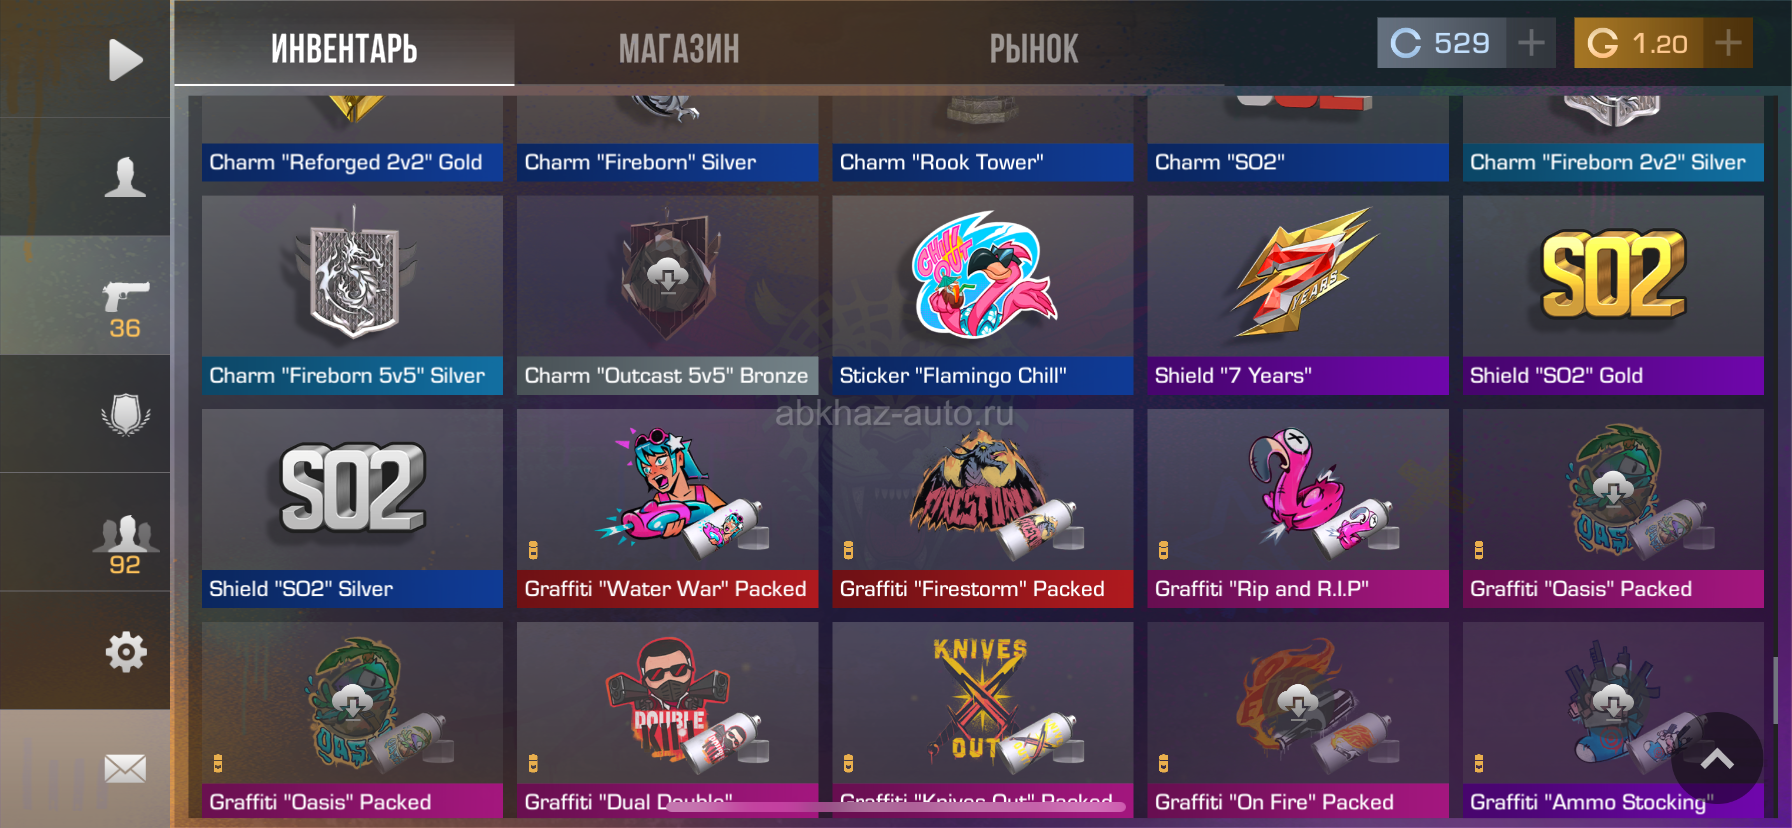Tap the play arrow icon in sidebar
Screen dimensions: 1792x828
pos(125,60)
